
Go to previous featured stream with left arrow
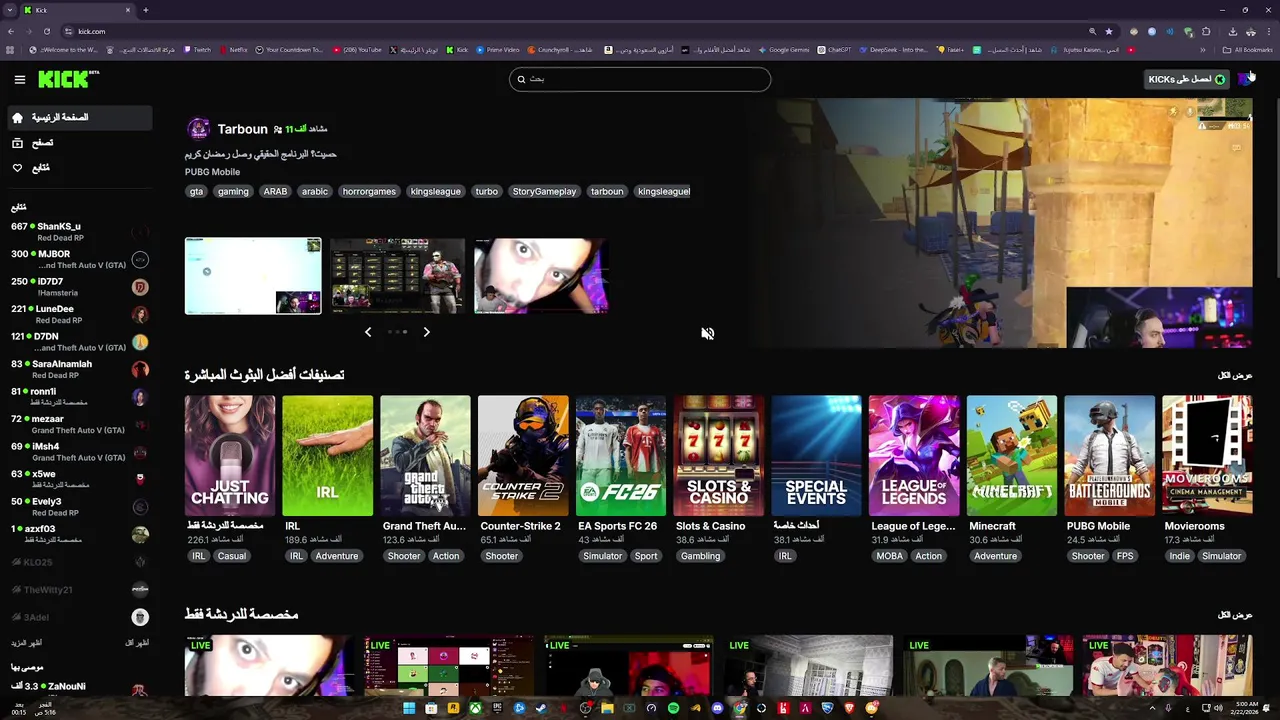(368, 332)
